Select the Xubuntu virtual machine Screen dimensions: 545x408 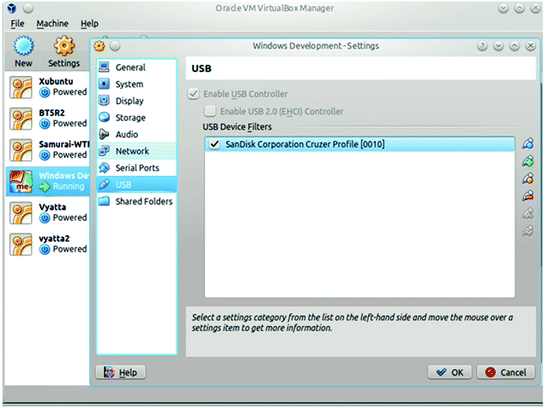(x=48, y=87)
